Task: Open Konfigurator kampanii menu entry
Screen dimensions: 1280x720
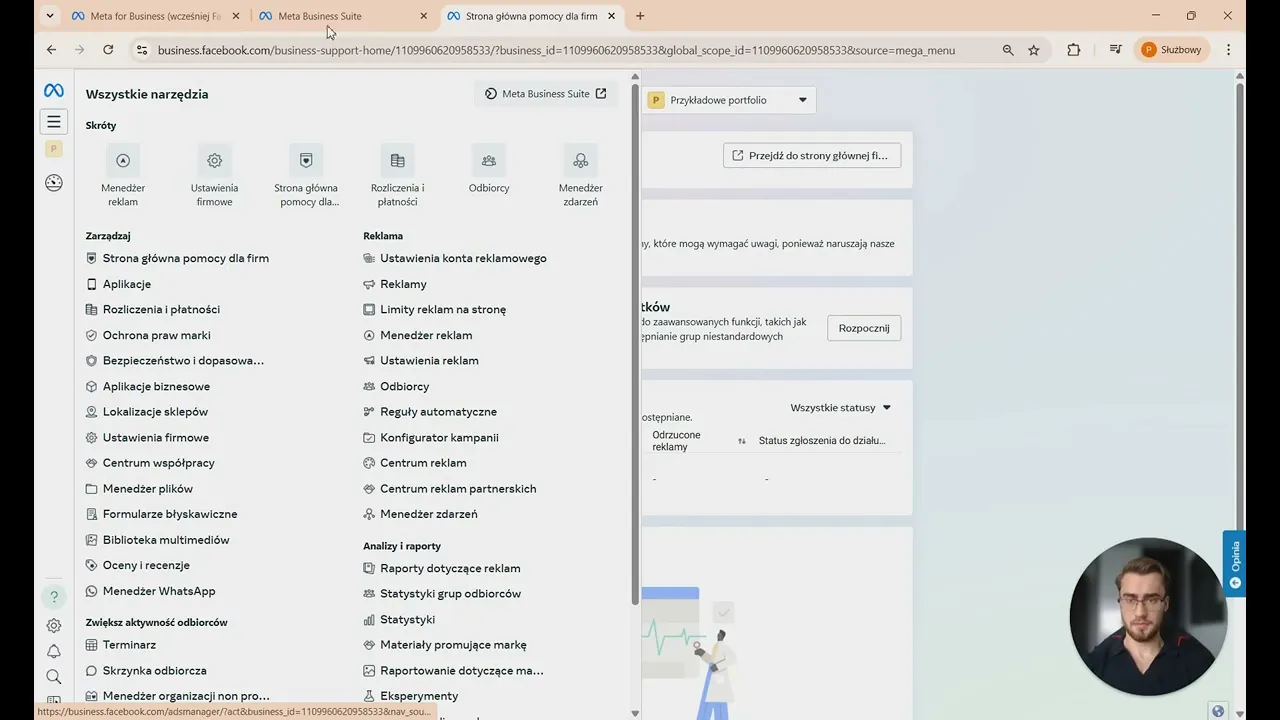Action: [431, 438]
